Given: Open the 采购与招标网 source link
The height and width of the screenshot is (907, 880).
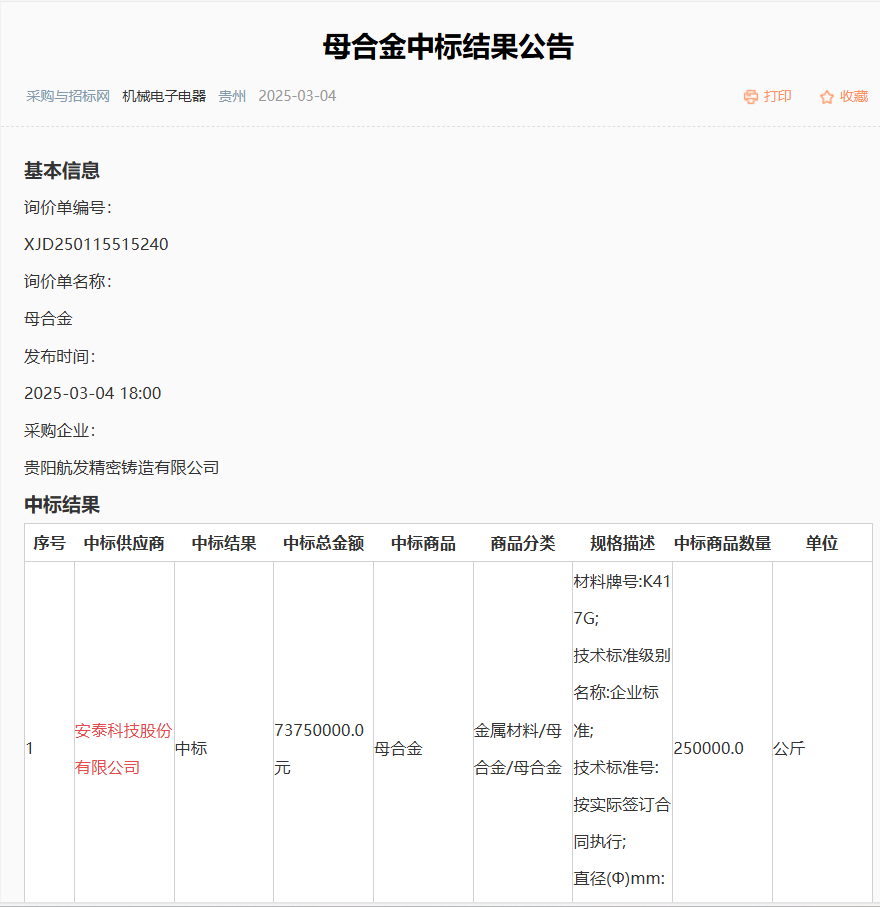Looking at the screenshot, I should [x=68, y=96].
